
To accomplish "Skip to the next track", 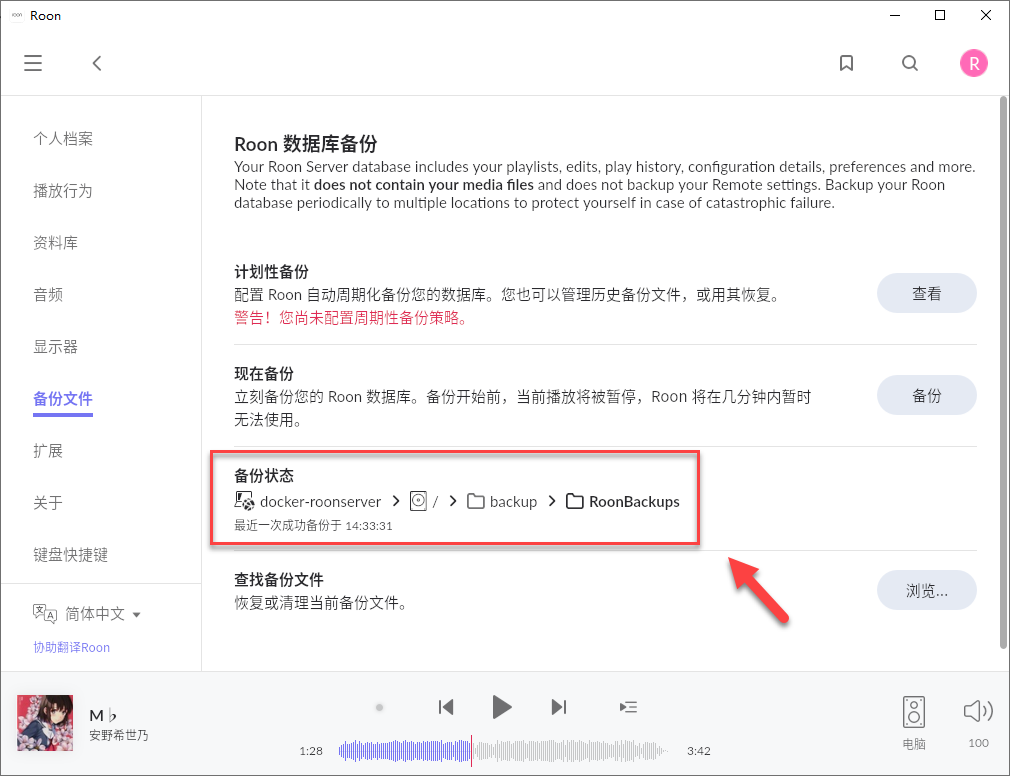I will tap(559, 707).
